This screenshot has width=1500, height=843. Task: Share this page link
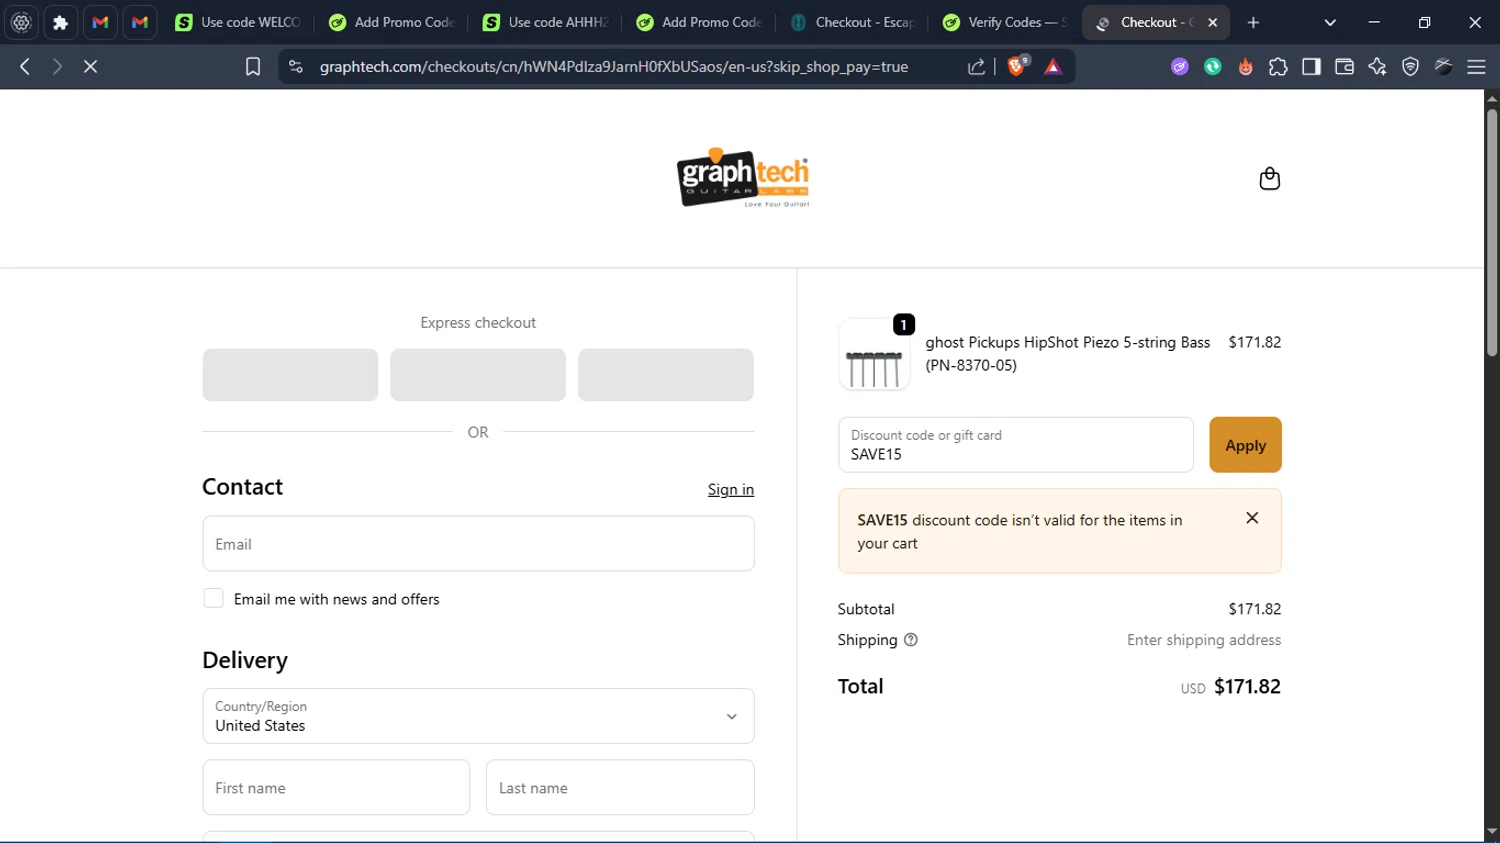tap(976, 66)
